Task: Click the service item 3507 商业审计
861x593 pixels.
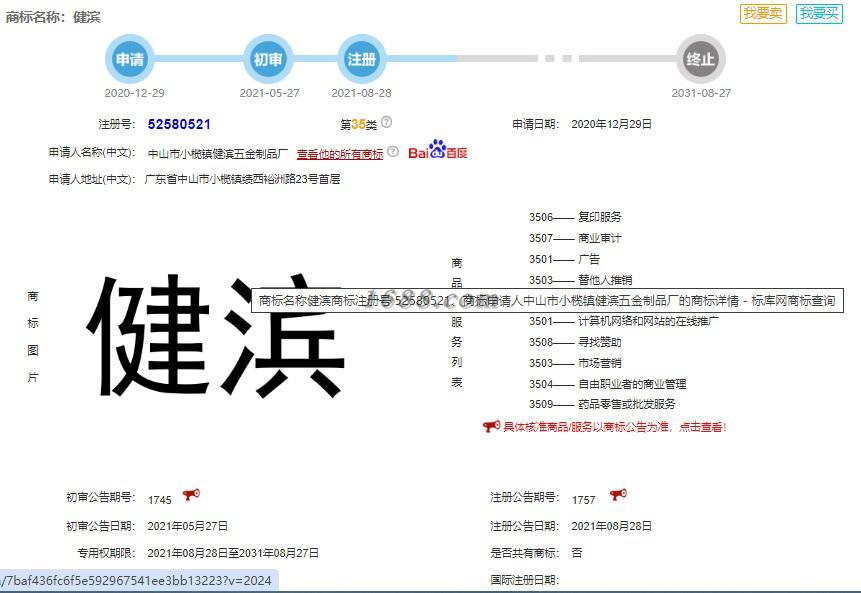Action: 575,238
